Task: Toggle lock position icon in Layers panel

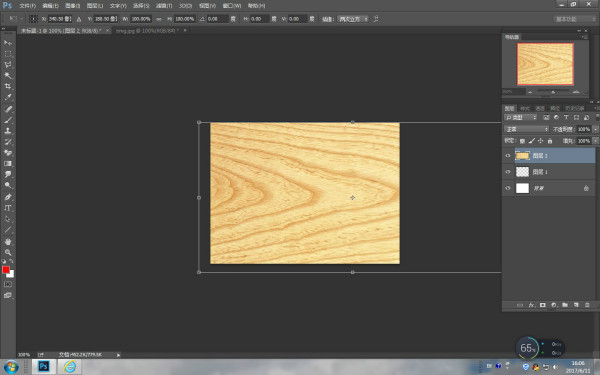Action: coord(541,141)
